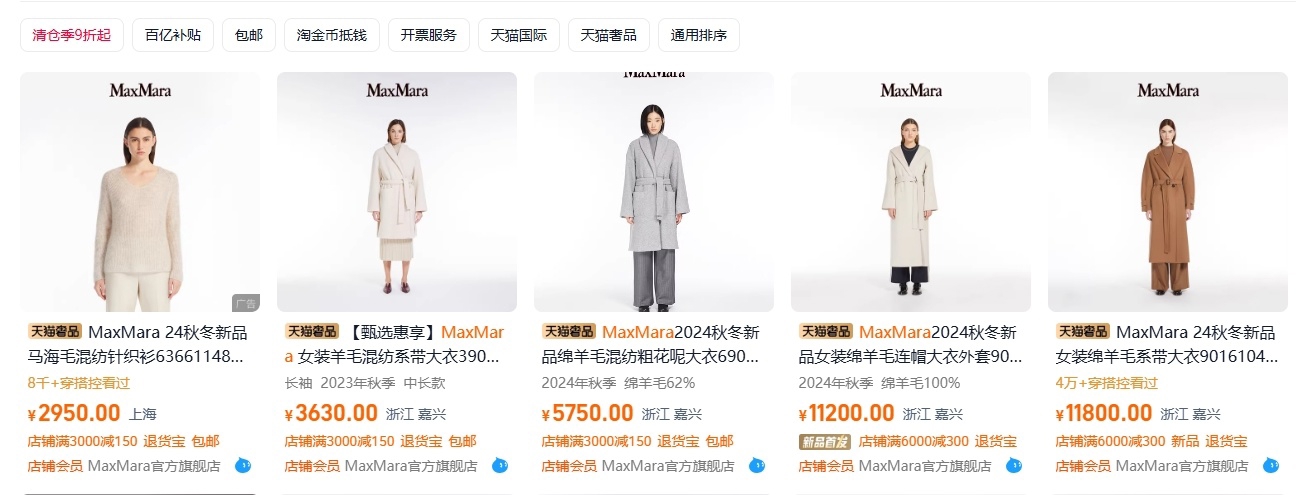Open the camel belted coat product image
This screenshot has width=1302, height=495.
1168,192
